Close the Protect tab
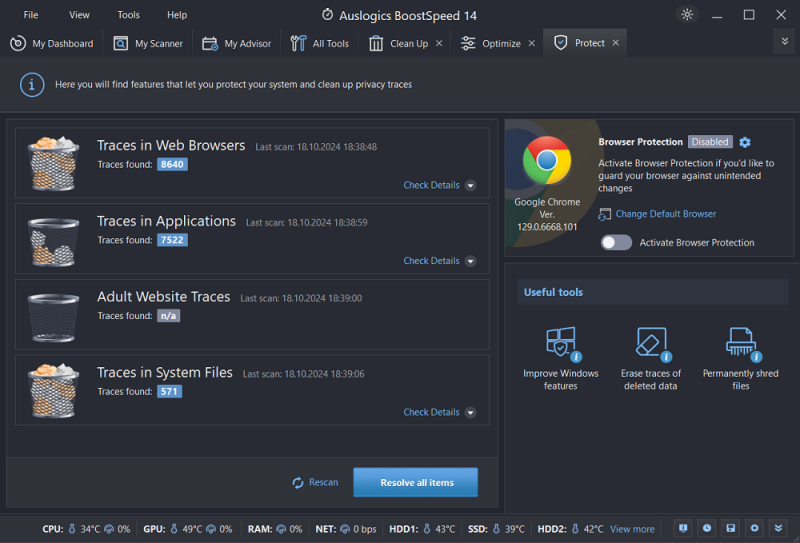The image size is (800, 543). [616, 43]
